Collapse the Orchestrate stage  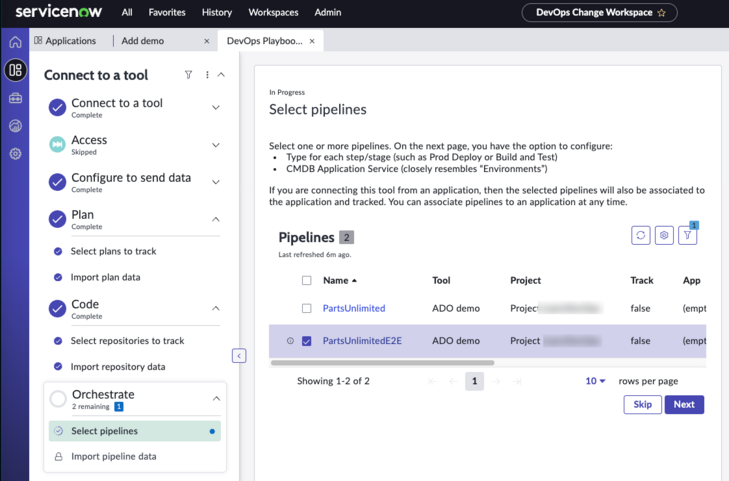pyautogui.click(x=216, y=399)
